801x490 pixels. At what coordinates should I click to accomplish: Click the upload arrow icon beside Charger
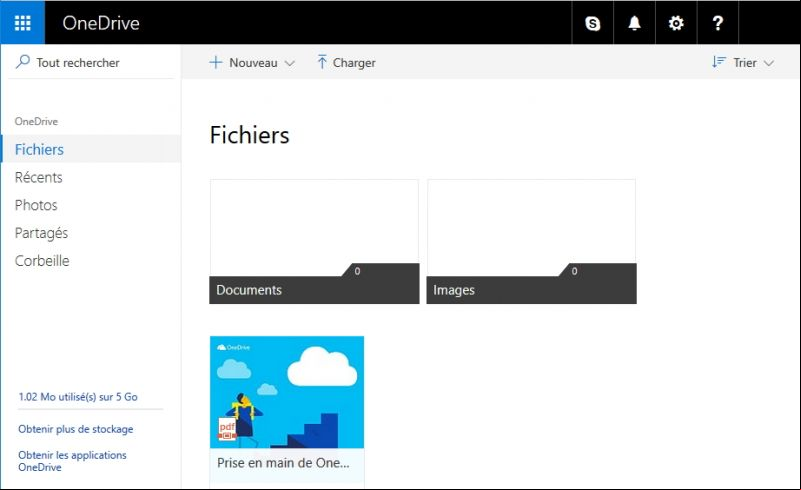(322, 62)
